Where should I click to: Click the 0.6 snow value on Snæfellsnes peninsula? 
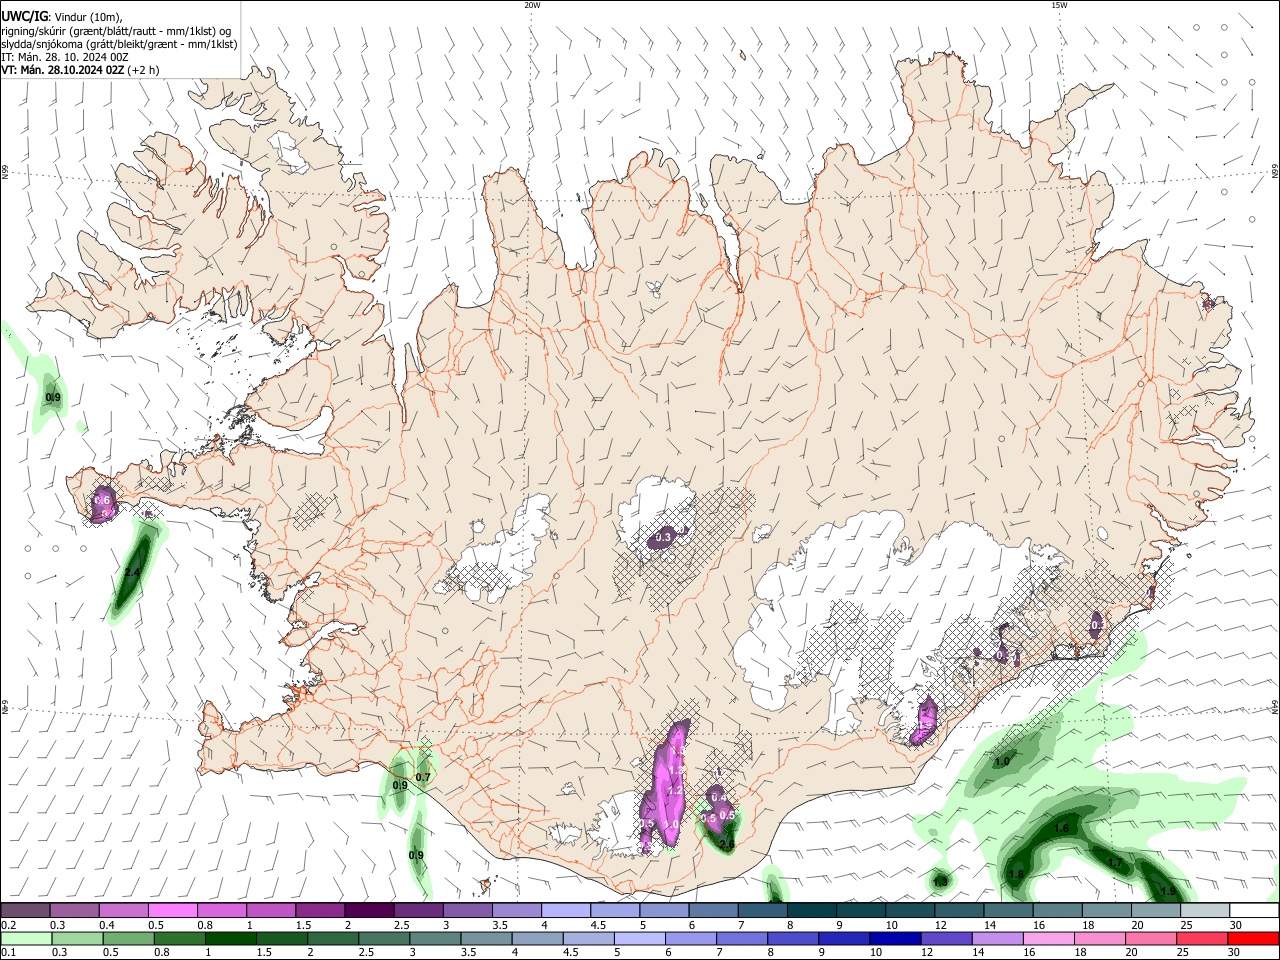[101, 500]
